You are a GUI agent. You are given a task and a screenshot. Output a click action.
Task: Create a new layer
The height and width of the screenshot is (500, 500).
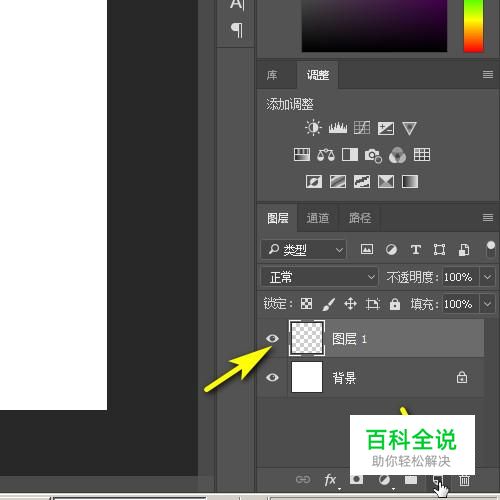tap(438, 480)
